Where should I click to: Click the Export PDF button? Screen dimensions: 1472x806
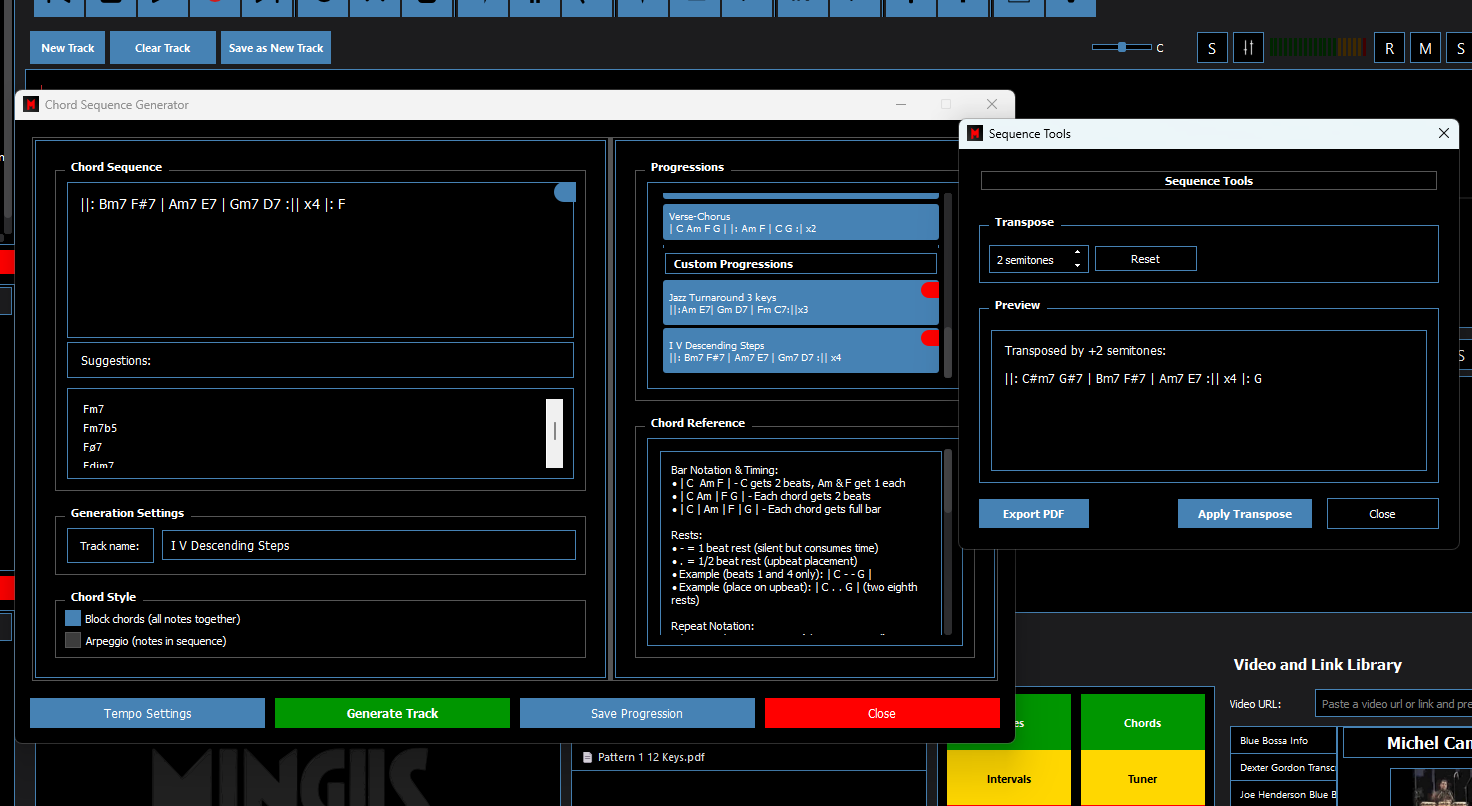(1033, 514)
